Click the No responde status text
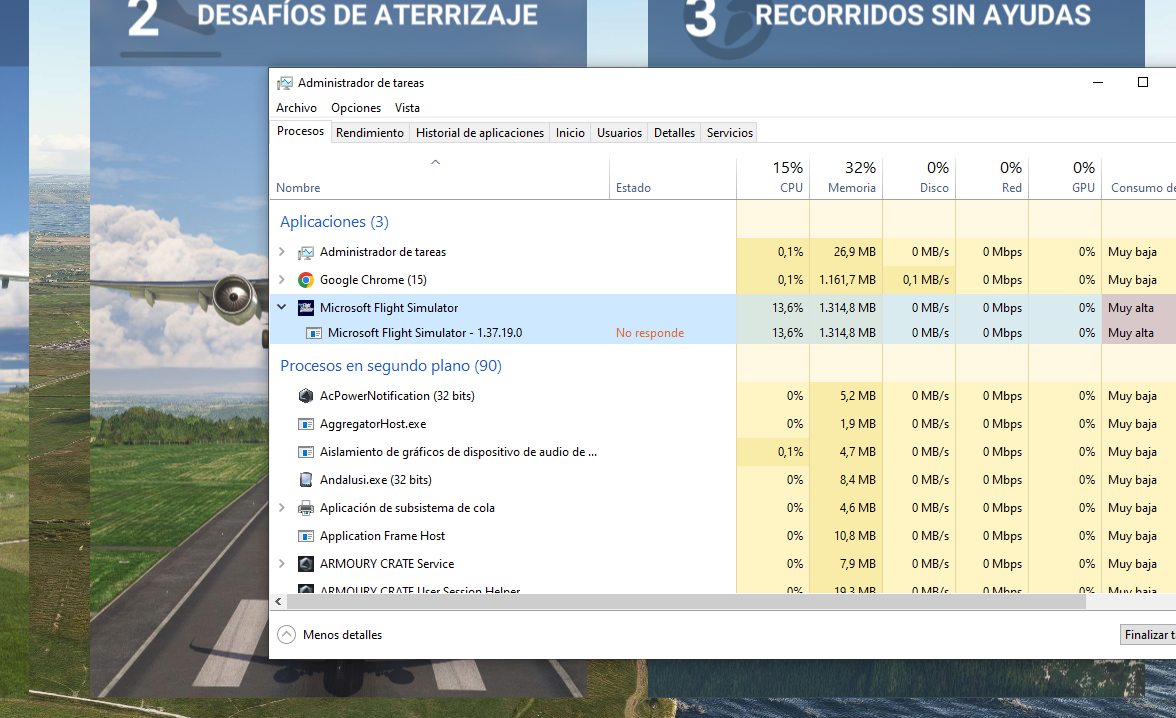The image size is (1176, 718). point(650,333)
